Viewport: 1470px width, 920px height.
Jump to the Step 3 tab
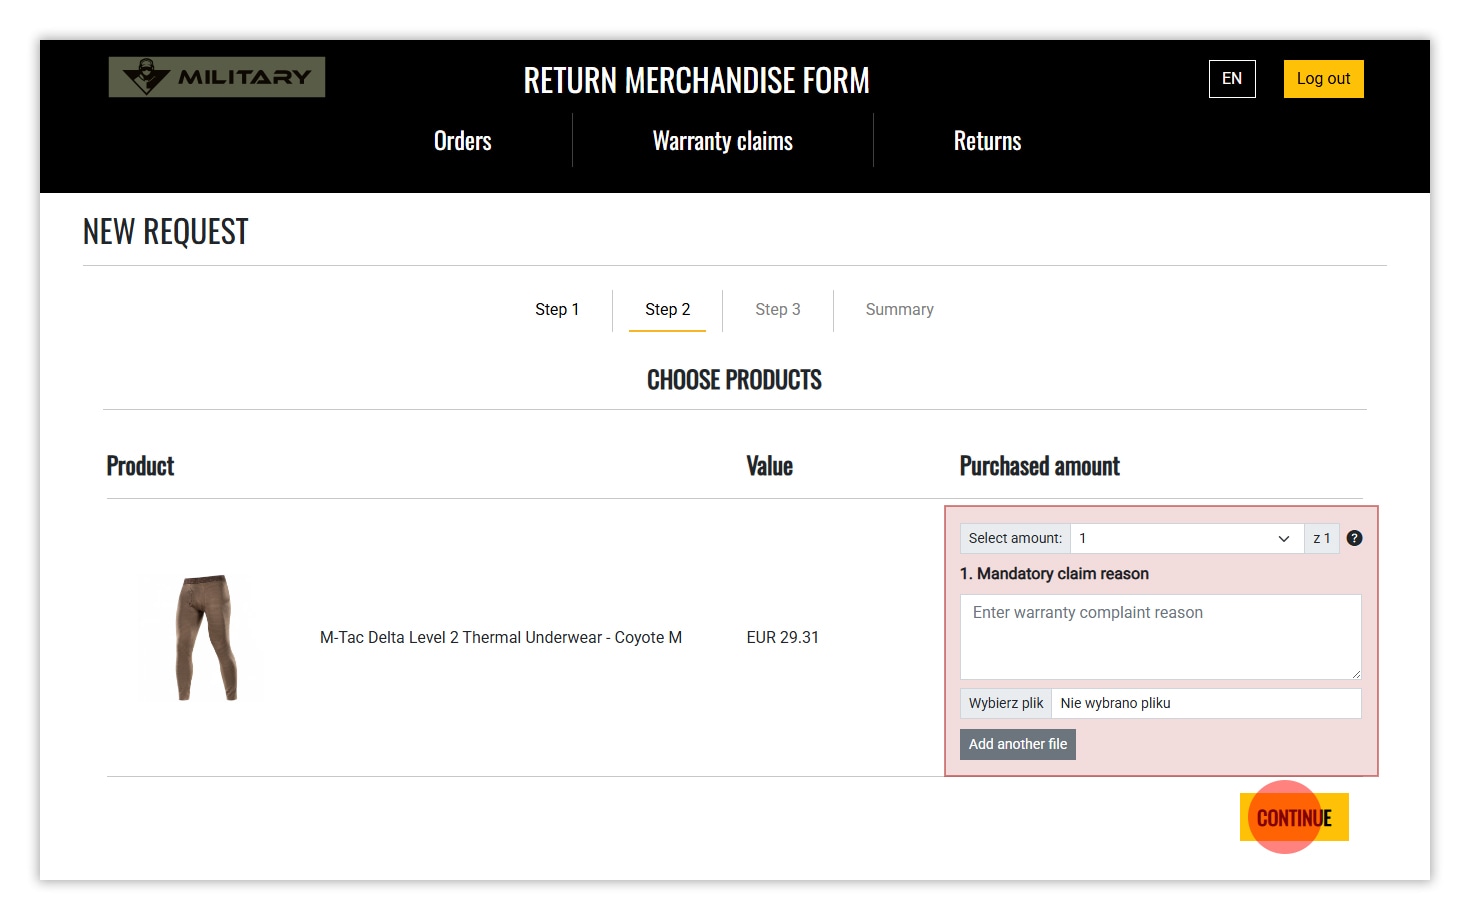click(777, 310)
